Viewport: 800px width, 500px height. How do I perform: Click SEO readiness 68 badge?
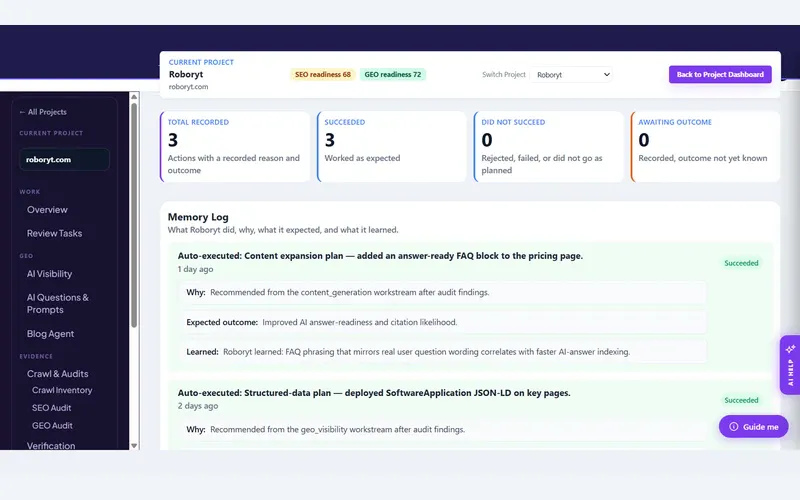[x=322, y=74]
